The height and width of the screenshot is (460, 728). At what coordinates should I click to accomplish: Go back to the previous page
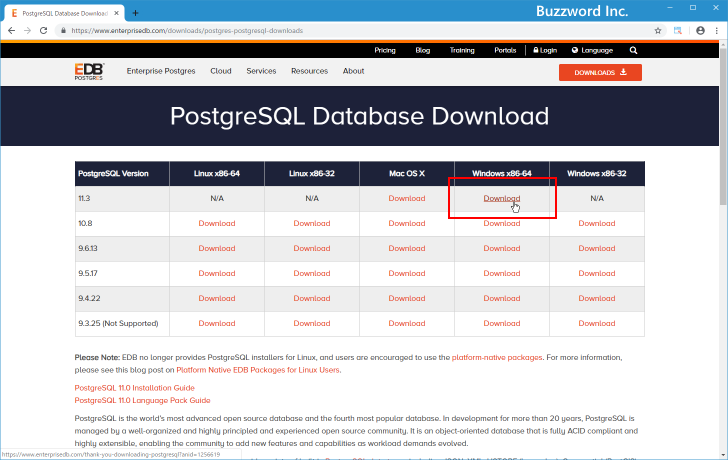click(12, 31)
